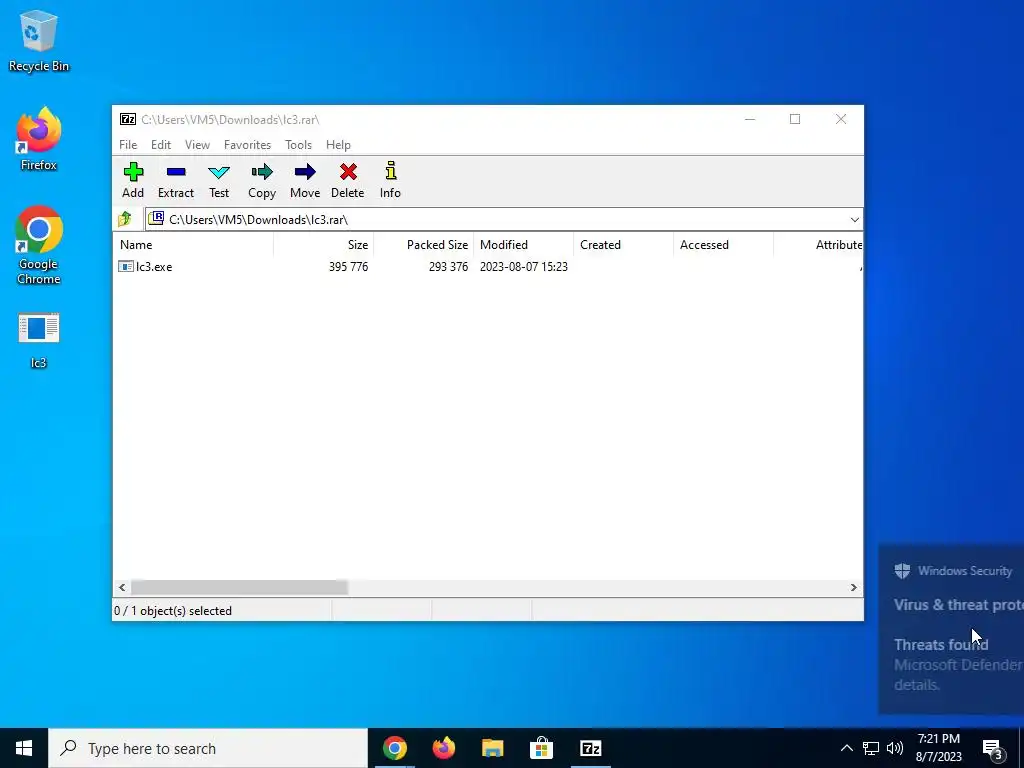Screen dimensions: 1024x768
Task: Select the lc3.exe file name
Action: (x=154, y=266)
